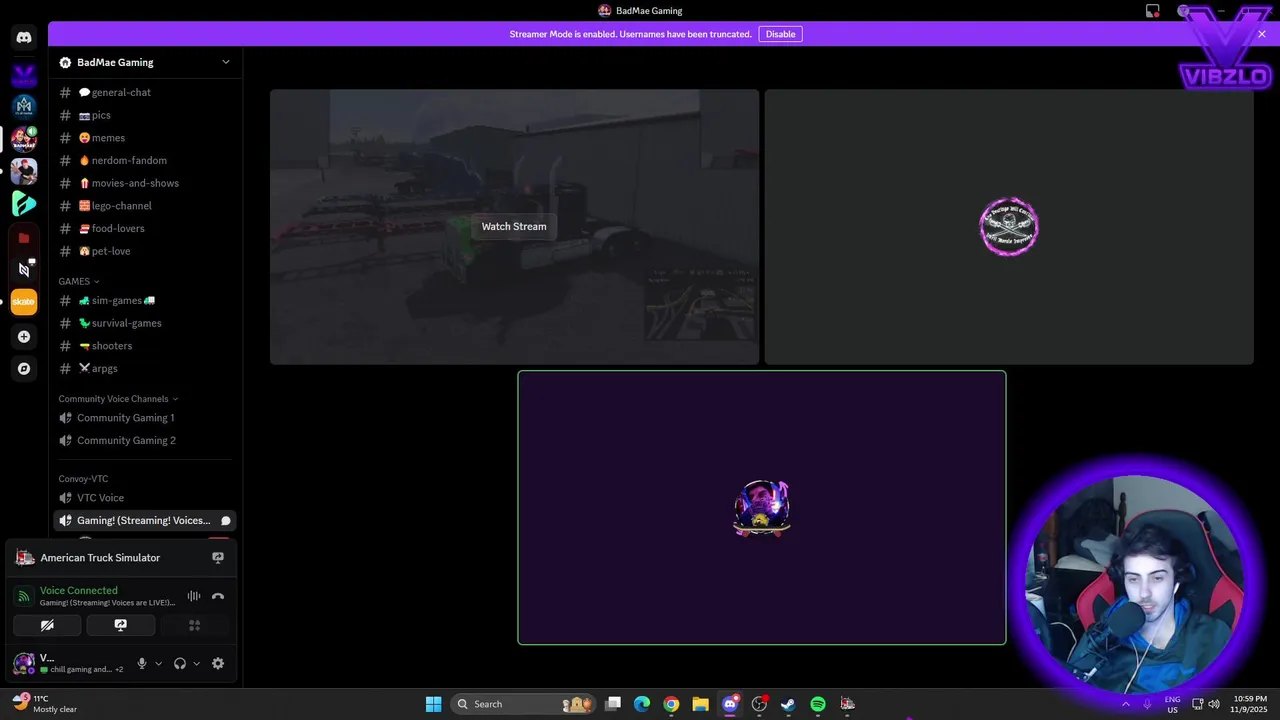Deafen the headphones
Screen dimensions: 1280x720
point(180,663)
